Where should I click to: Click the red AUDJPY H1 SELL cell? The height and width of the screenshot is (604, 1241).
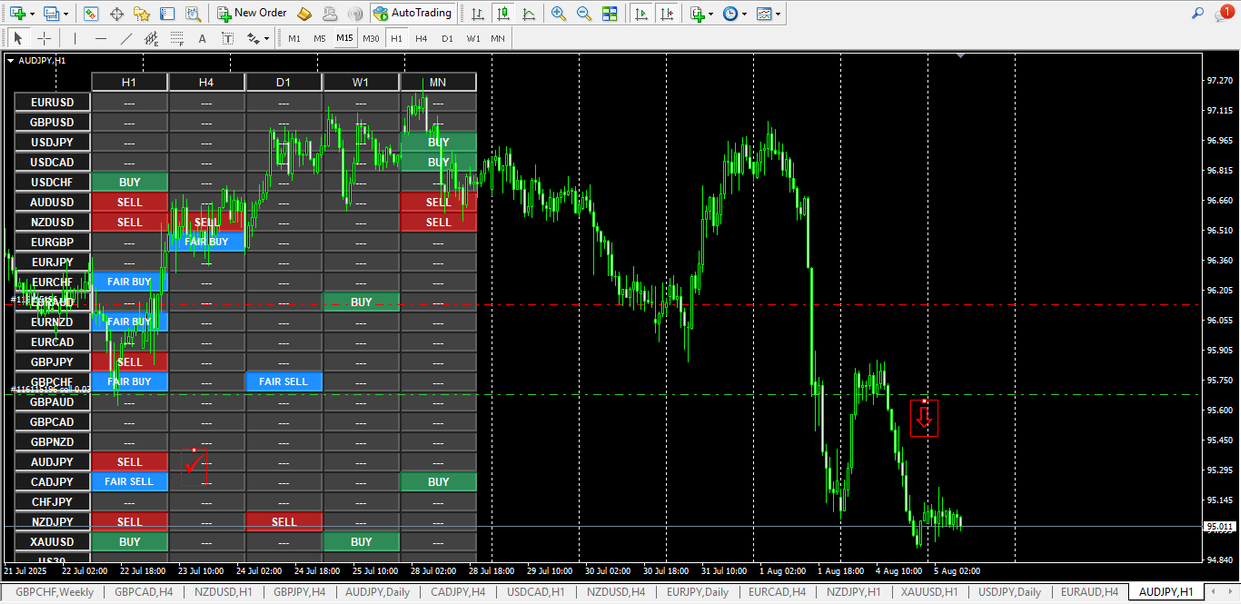(130, 462)
